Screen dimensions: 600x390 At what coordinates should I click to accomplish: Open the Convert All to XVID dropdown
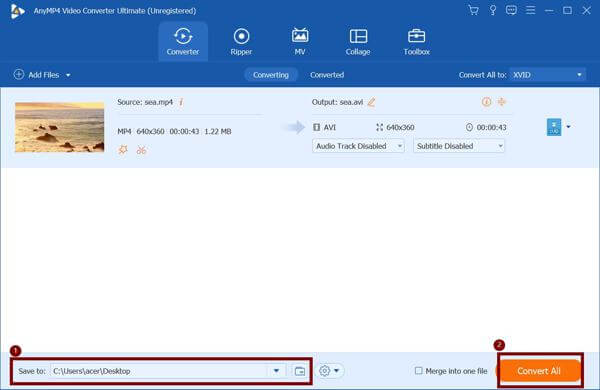[x=548, y=75]
